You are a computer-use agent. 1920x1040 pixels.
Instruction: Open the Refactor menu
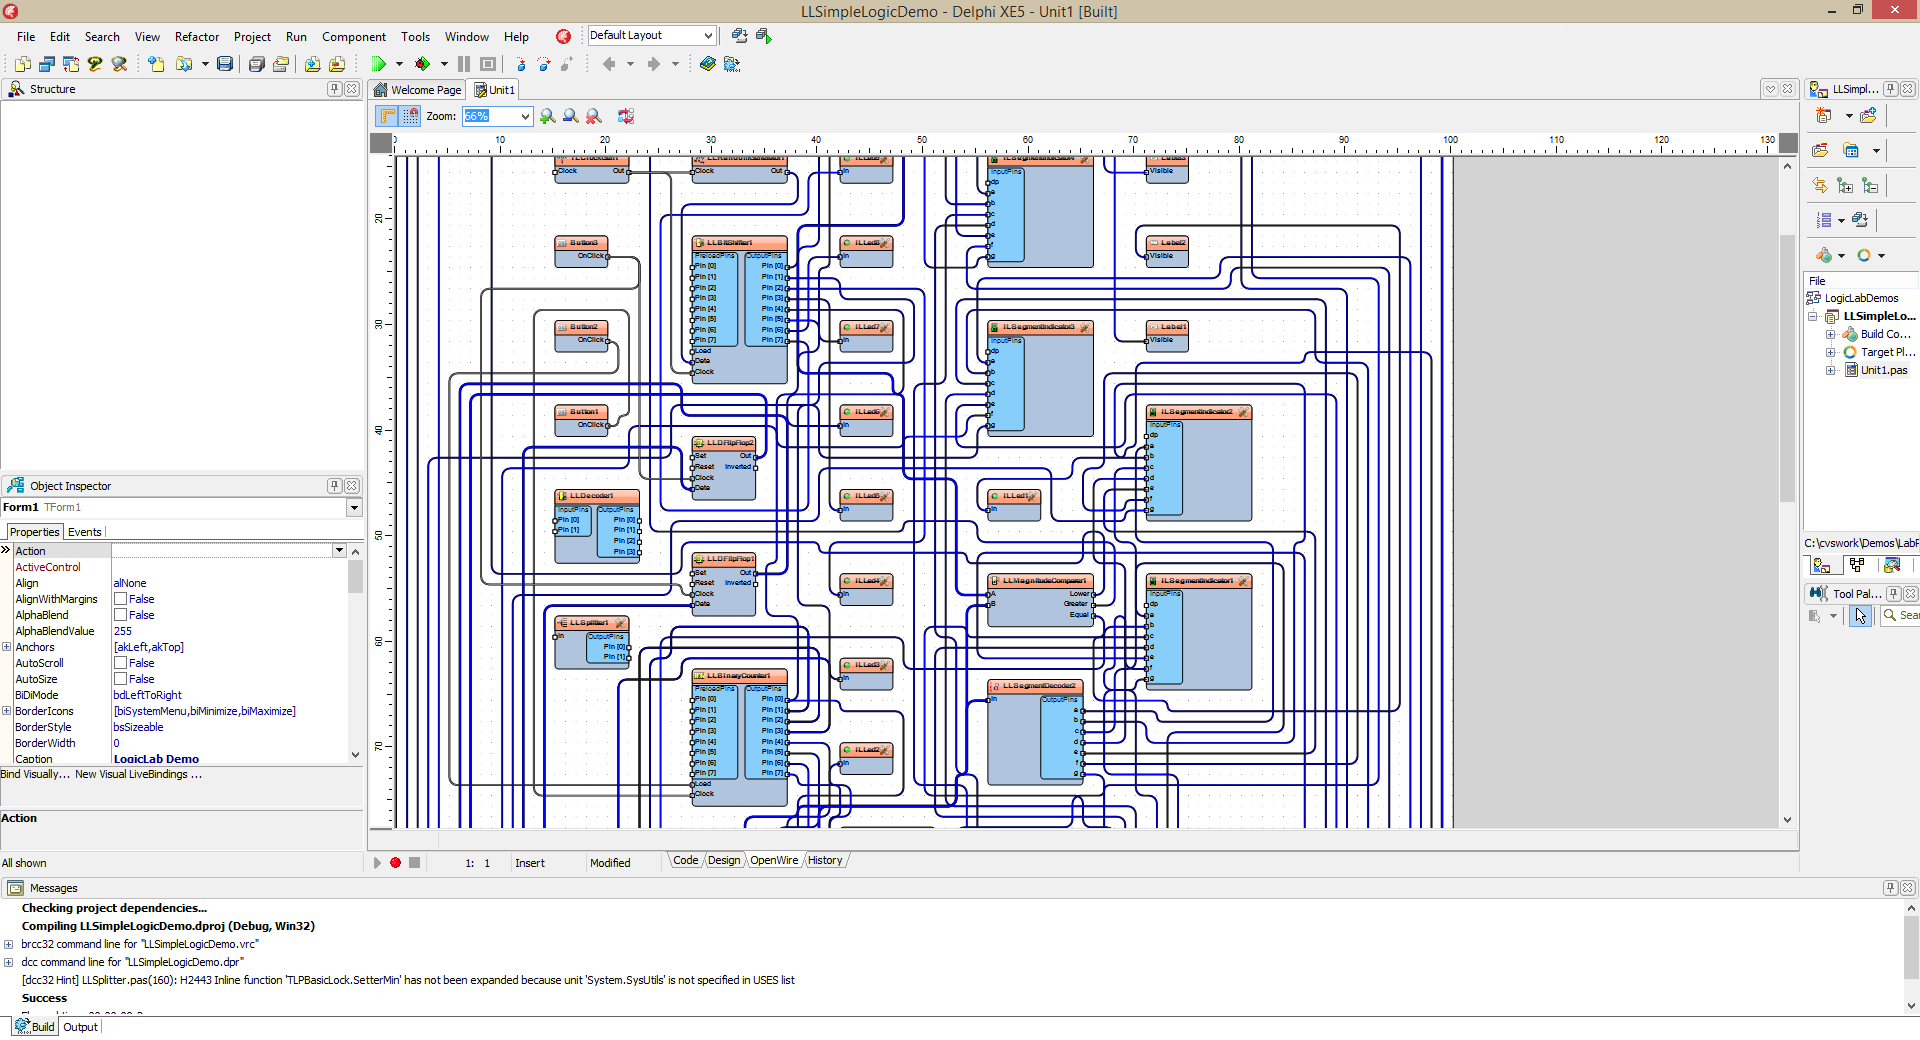[196, 37]
